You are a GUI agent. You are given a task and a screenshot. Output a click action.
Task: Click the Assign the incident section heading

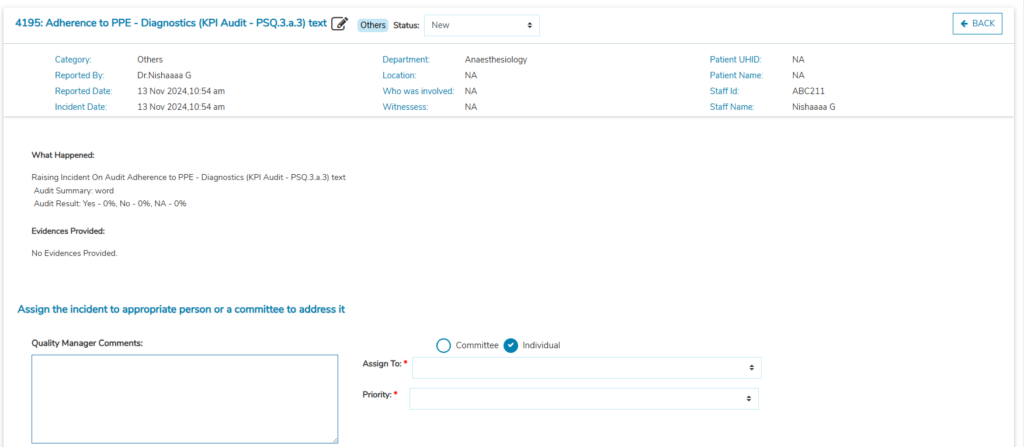(x=181, y=309)
